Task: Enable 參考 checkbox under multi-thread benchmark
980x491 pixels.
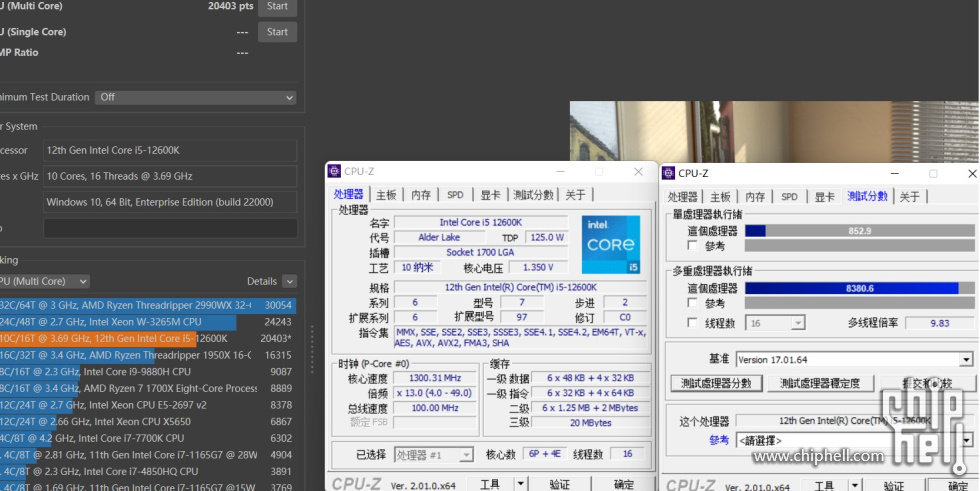Action: pos(692,302)
